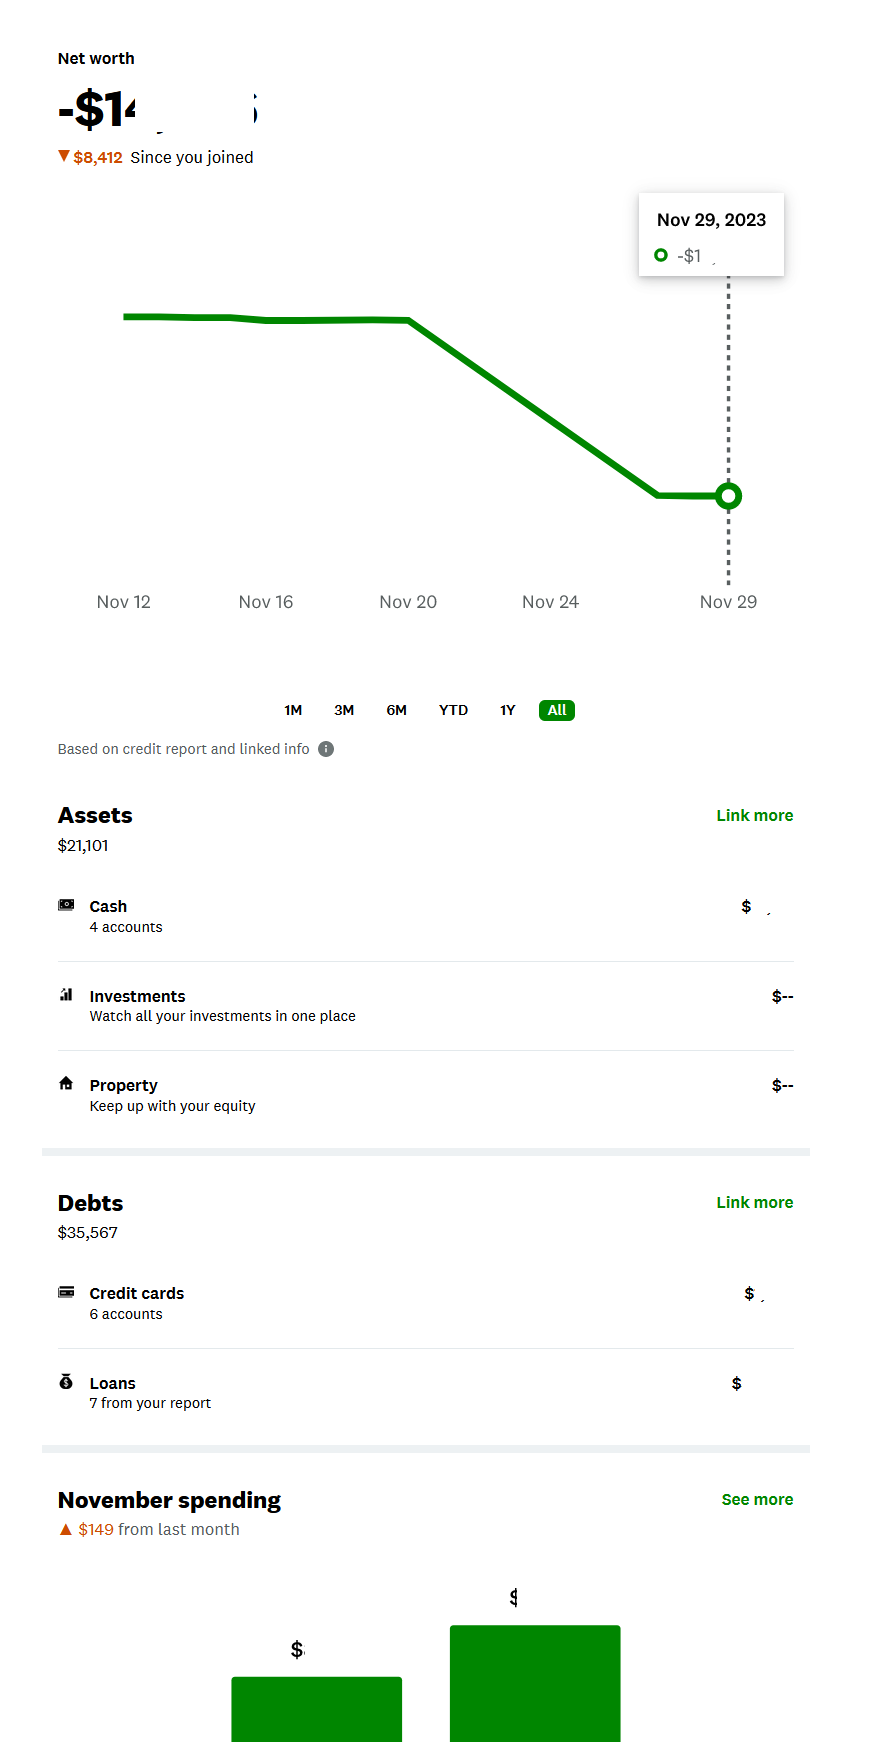The height and width of the screenshot is (1742, 872).
Task: Click the taller green spending bar
Action: (x=535, y=1683)
